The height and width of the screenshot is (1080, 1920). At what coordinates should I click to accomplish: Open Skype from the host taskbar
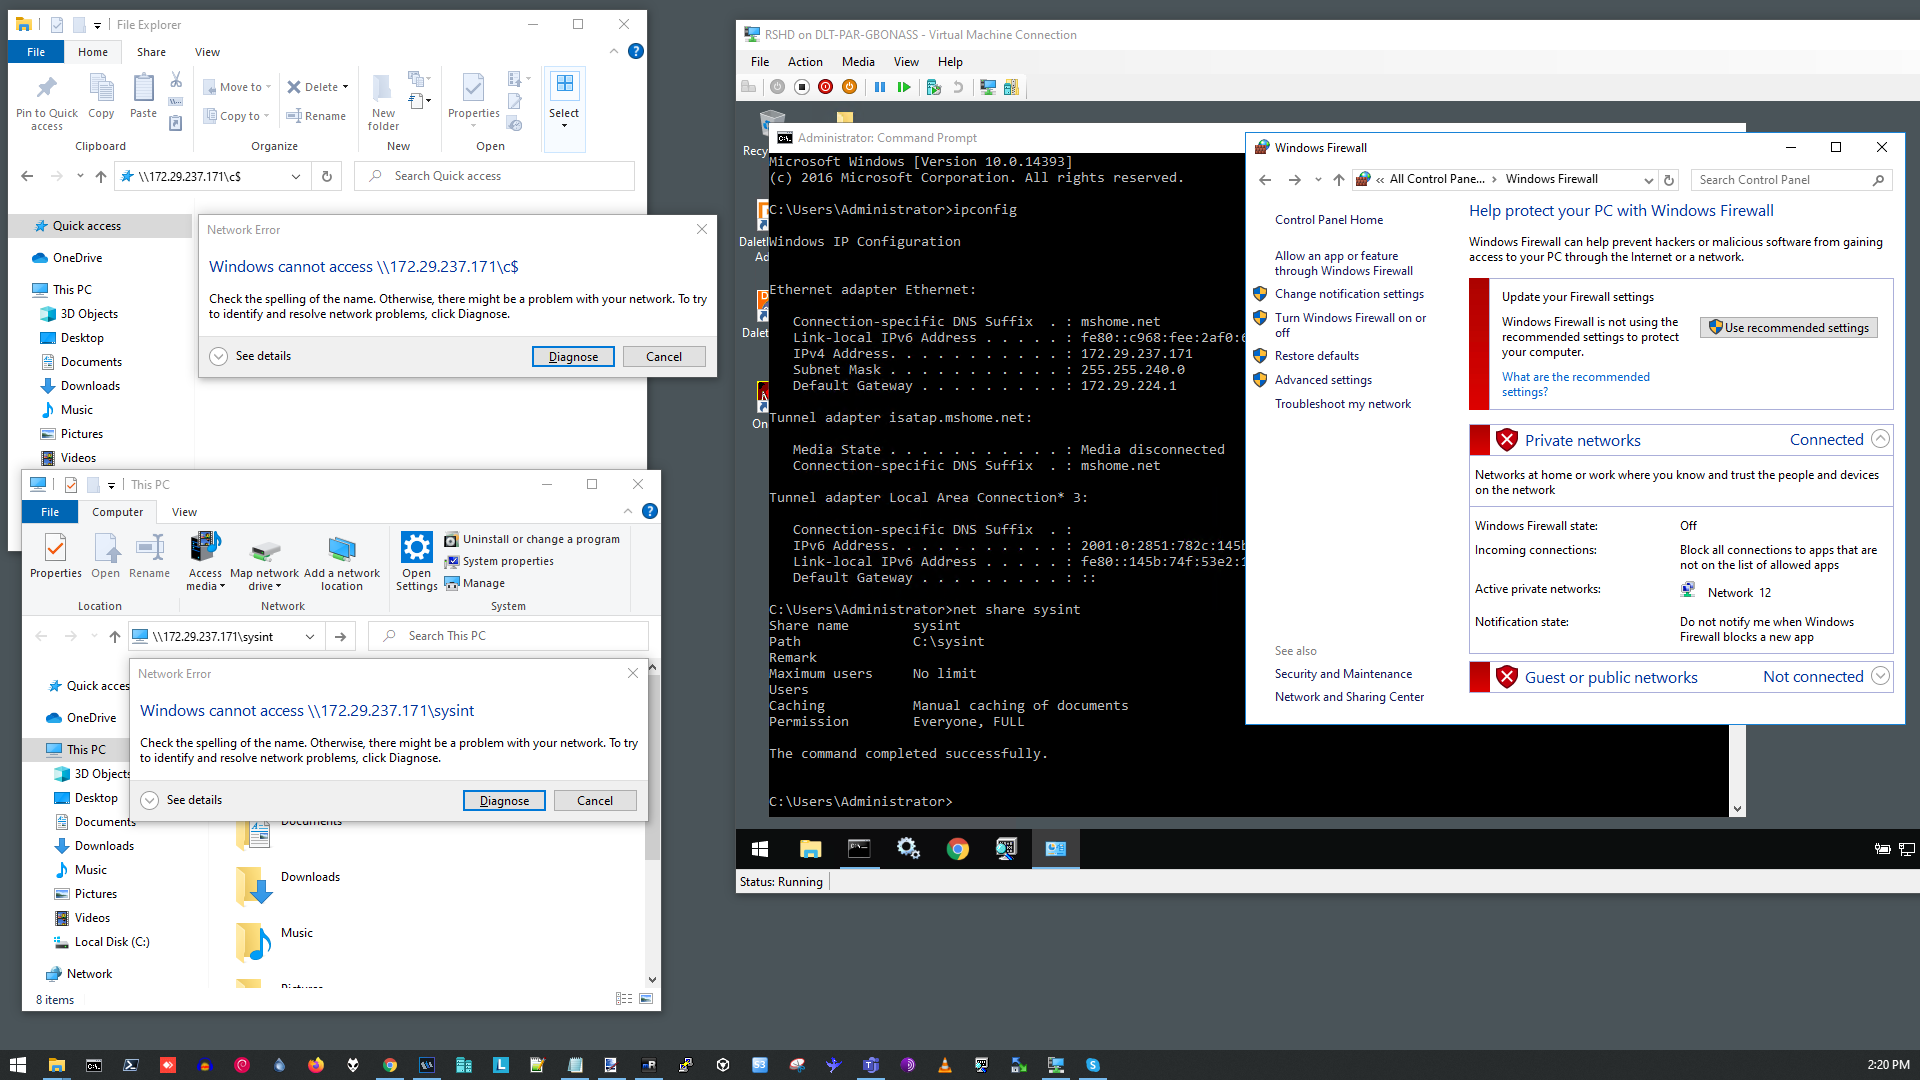click(1093, 1065)
